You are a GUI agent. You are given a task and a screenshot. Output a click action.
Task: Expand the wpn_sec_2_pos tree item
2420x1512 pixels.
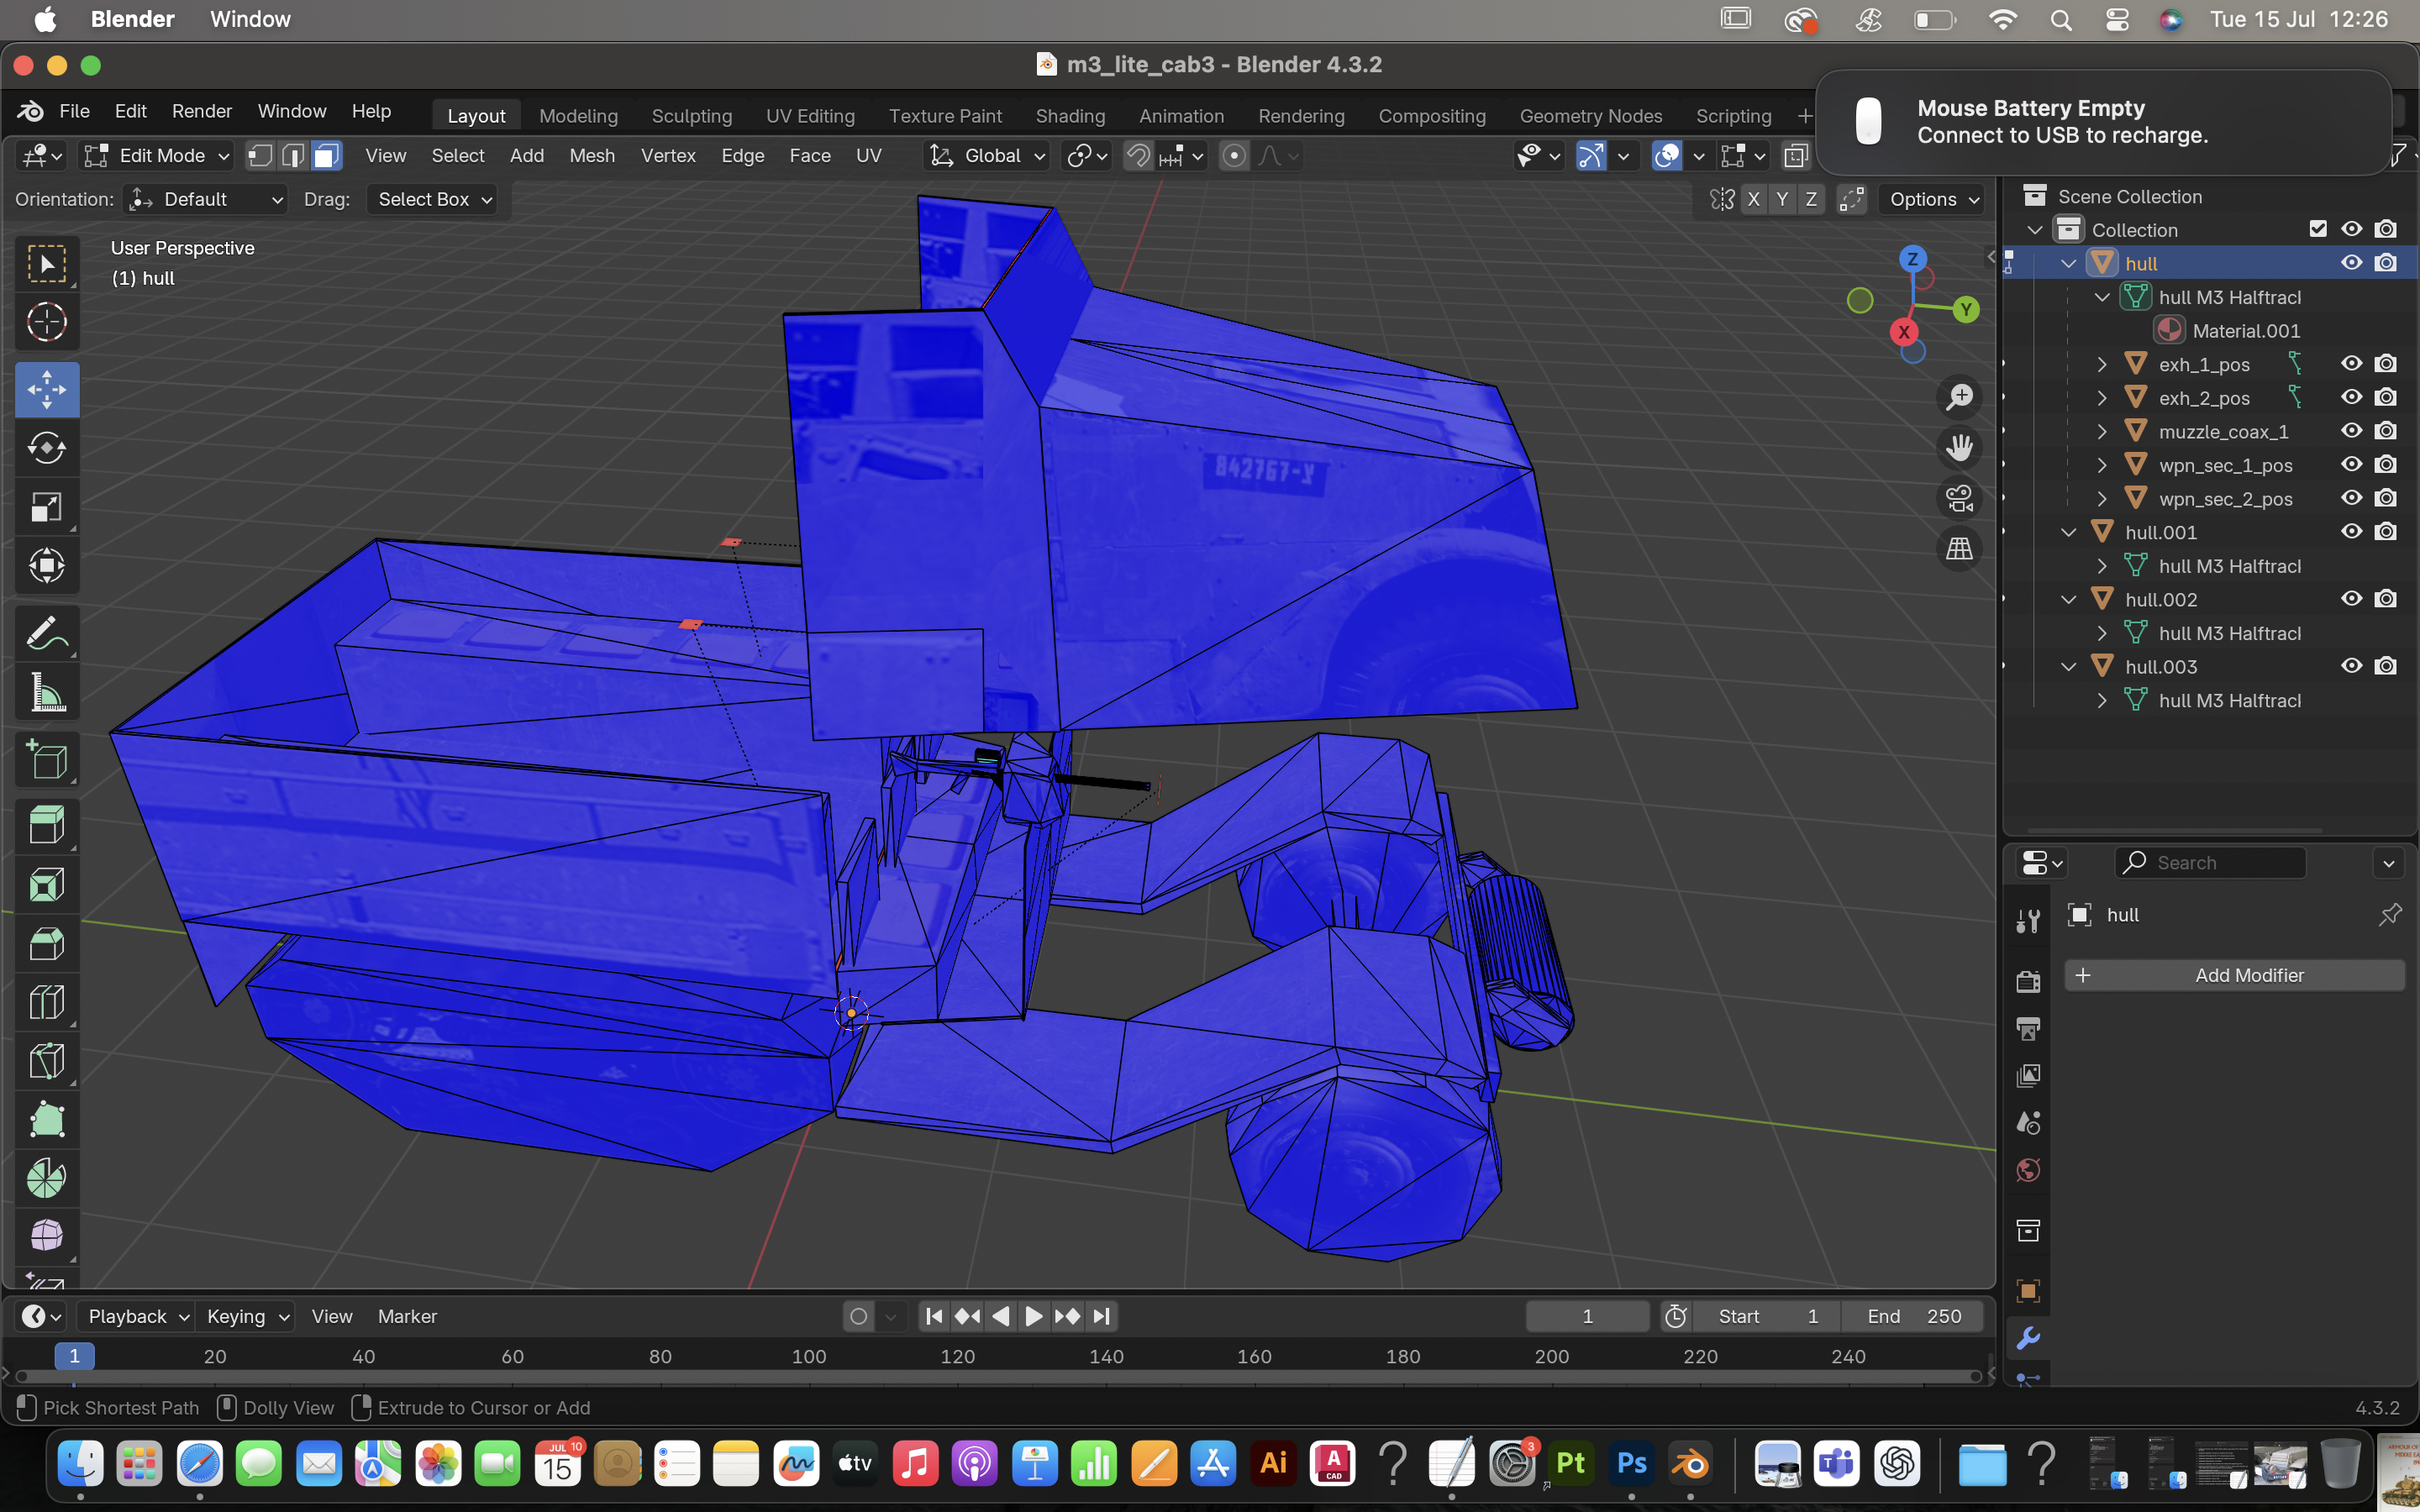click(x=2102, y=499)
